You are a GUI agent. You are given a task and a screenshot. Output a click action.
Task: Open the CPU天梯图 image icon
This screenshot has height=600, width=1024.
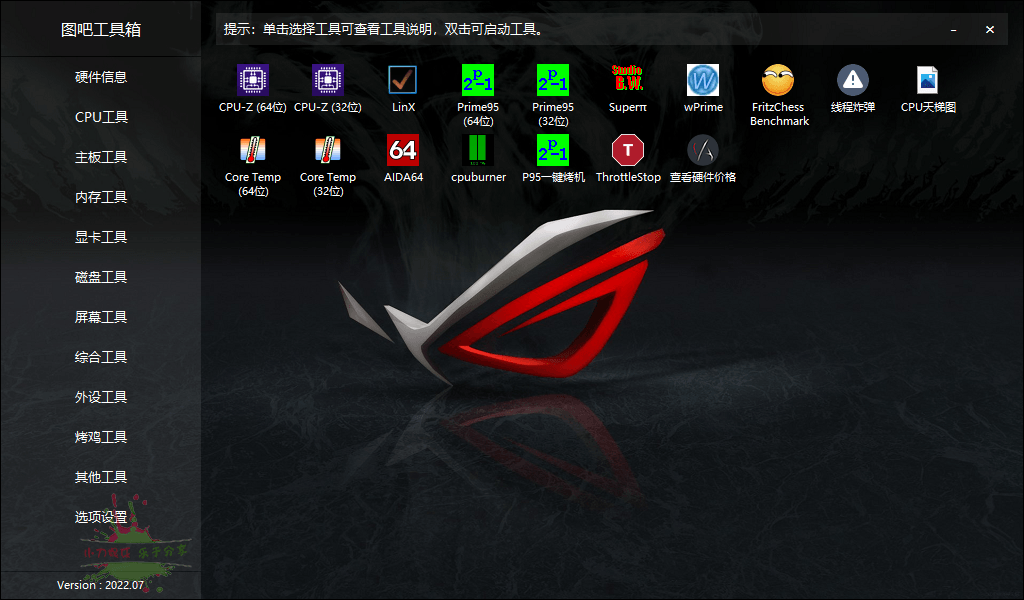(928, 80)
